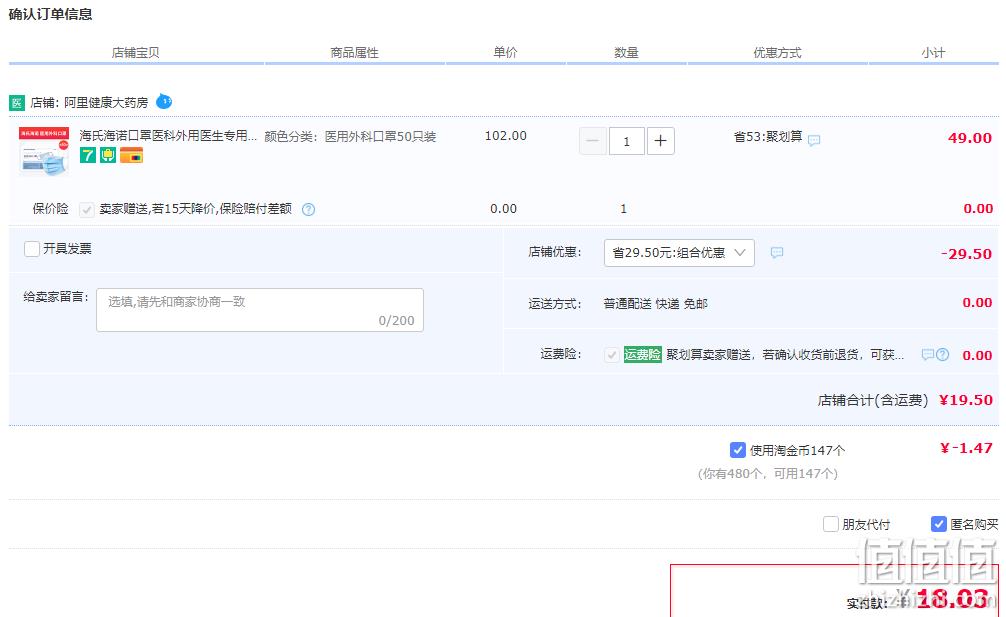Click the green shield guarantee icon
The image size is (1006, 617).
coord(108,155)
